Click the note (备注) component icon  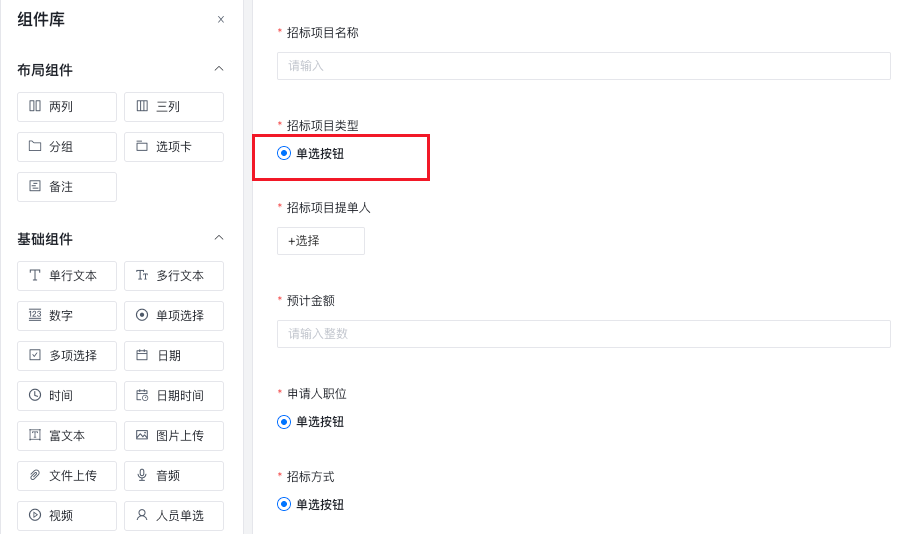tap(35, 186)
